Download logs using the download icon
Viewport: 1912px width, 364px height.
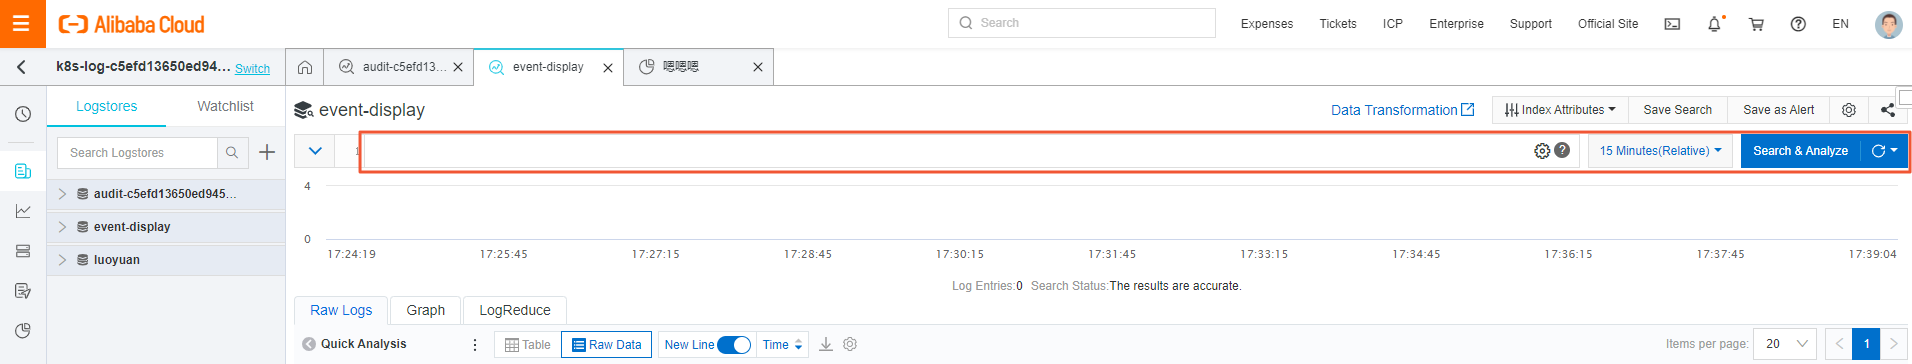tap(826, 344)
